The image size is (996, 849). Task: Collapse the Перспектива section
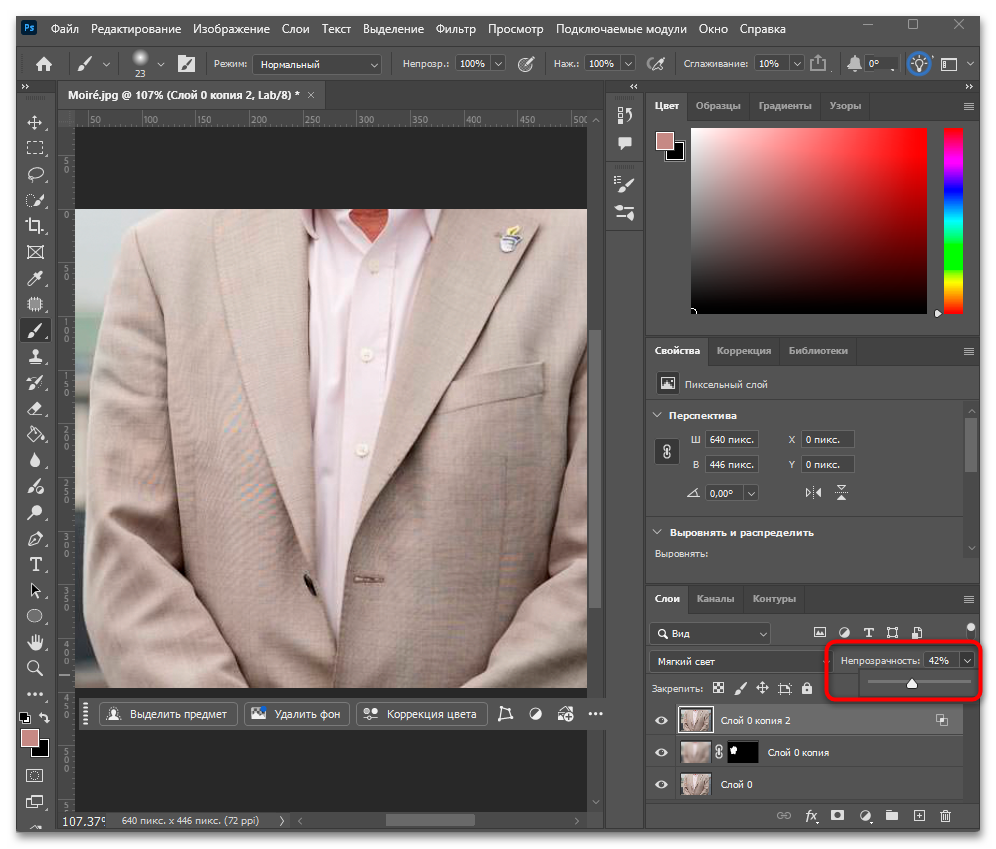657,415
